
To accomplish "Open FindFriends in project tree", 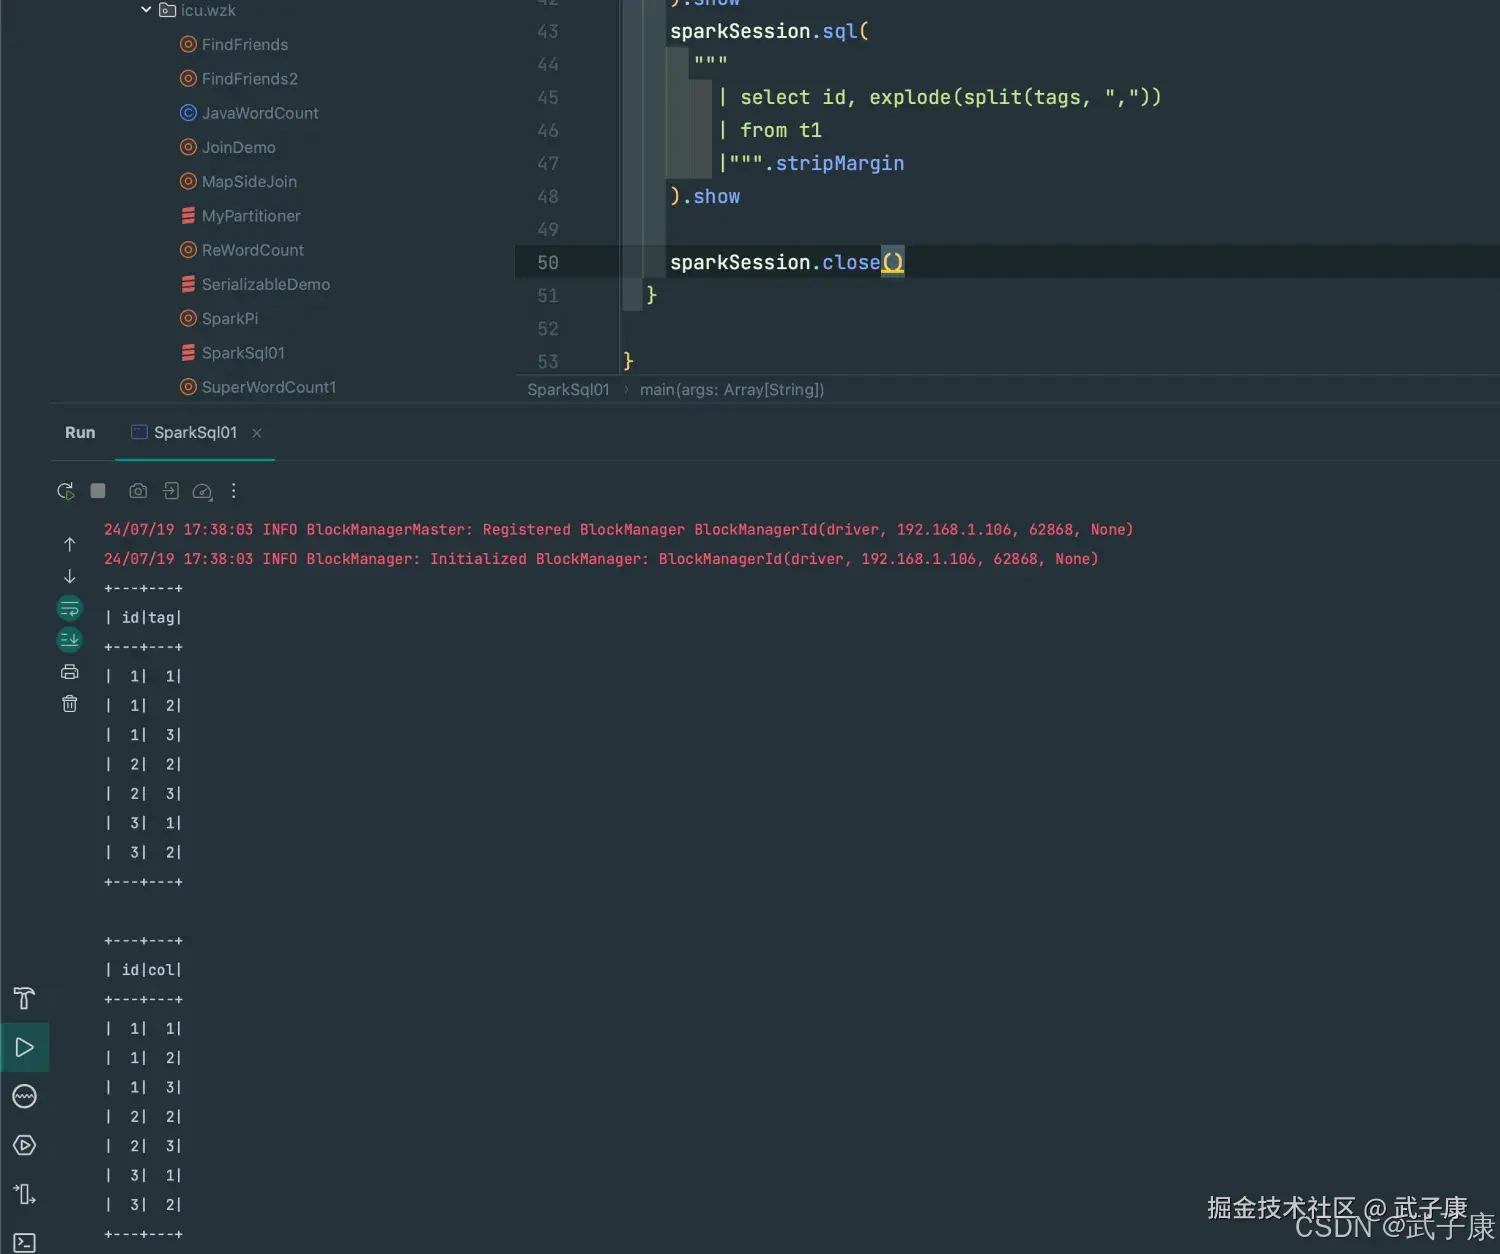I will tap(244, 45).
